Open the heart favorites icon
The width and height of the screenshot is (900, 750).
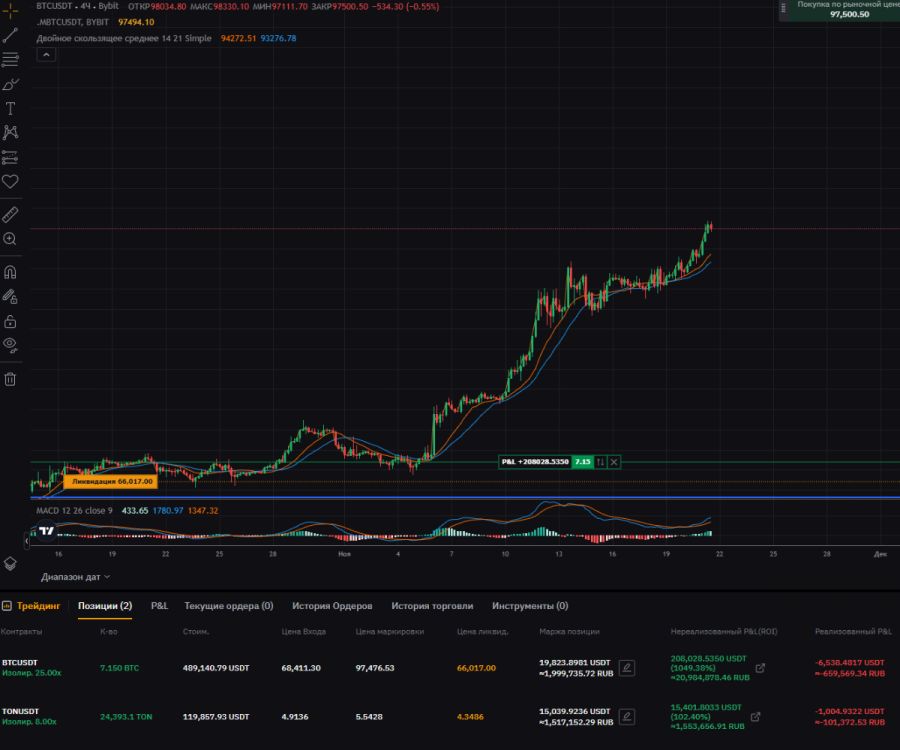tap(11, 181)
